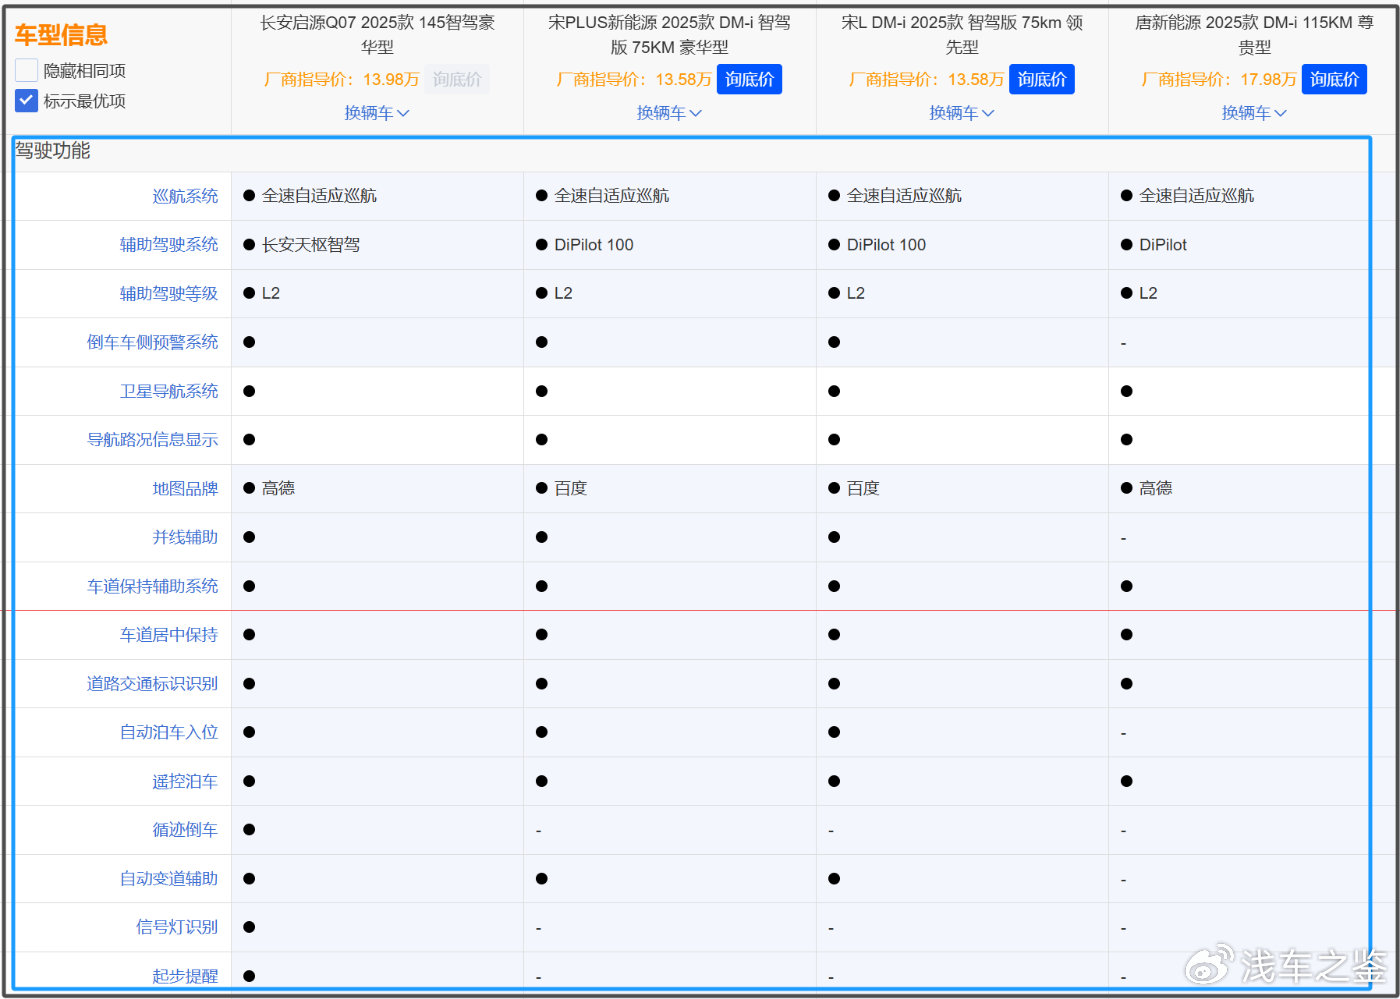The height and width of the screenshot is (999, 1400).
Task: Click 高德 map brand for 唐新能源
Action: click(x=1155, y=488)
